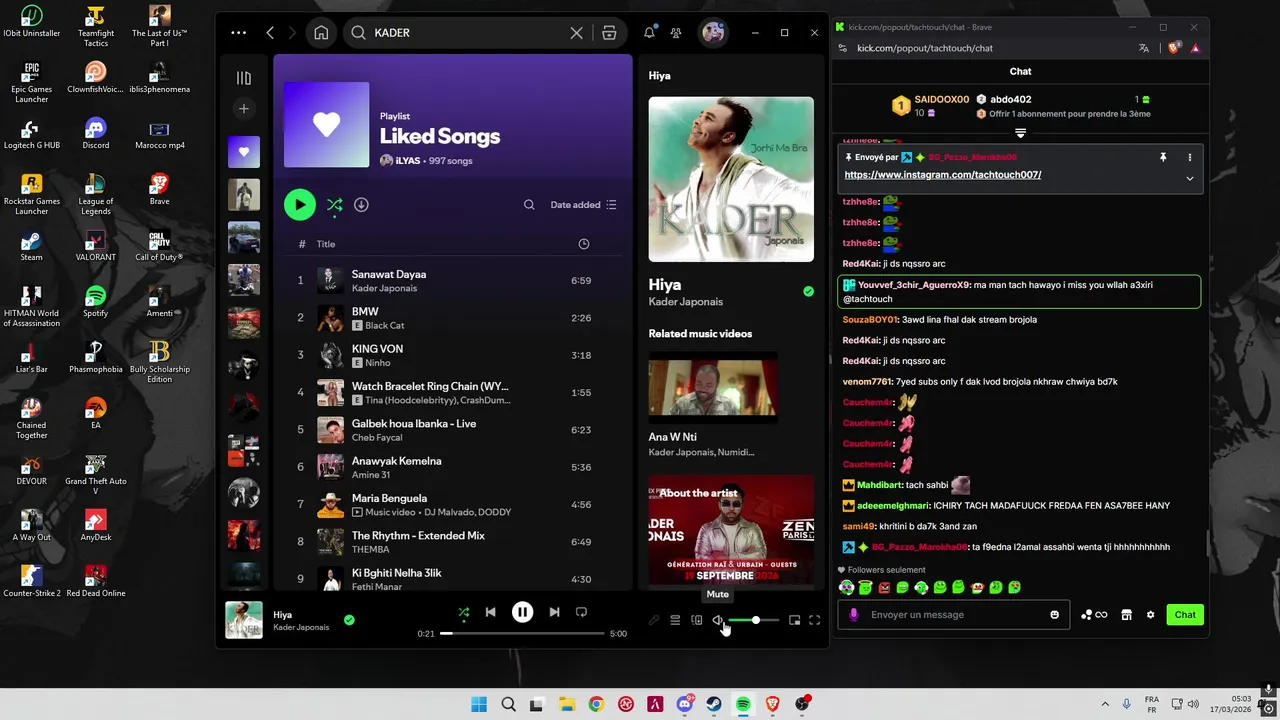Go back with the Spotify back arrow
Viewport: 1280px width, 720px height.
270,33
